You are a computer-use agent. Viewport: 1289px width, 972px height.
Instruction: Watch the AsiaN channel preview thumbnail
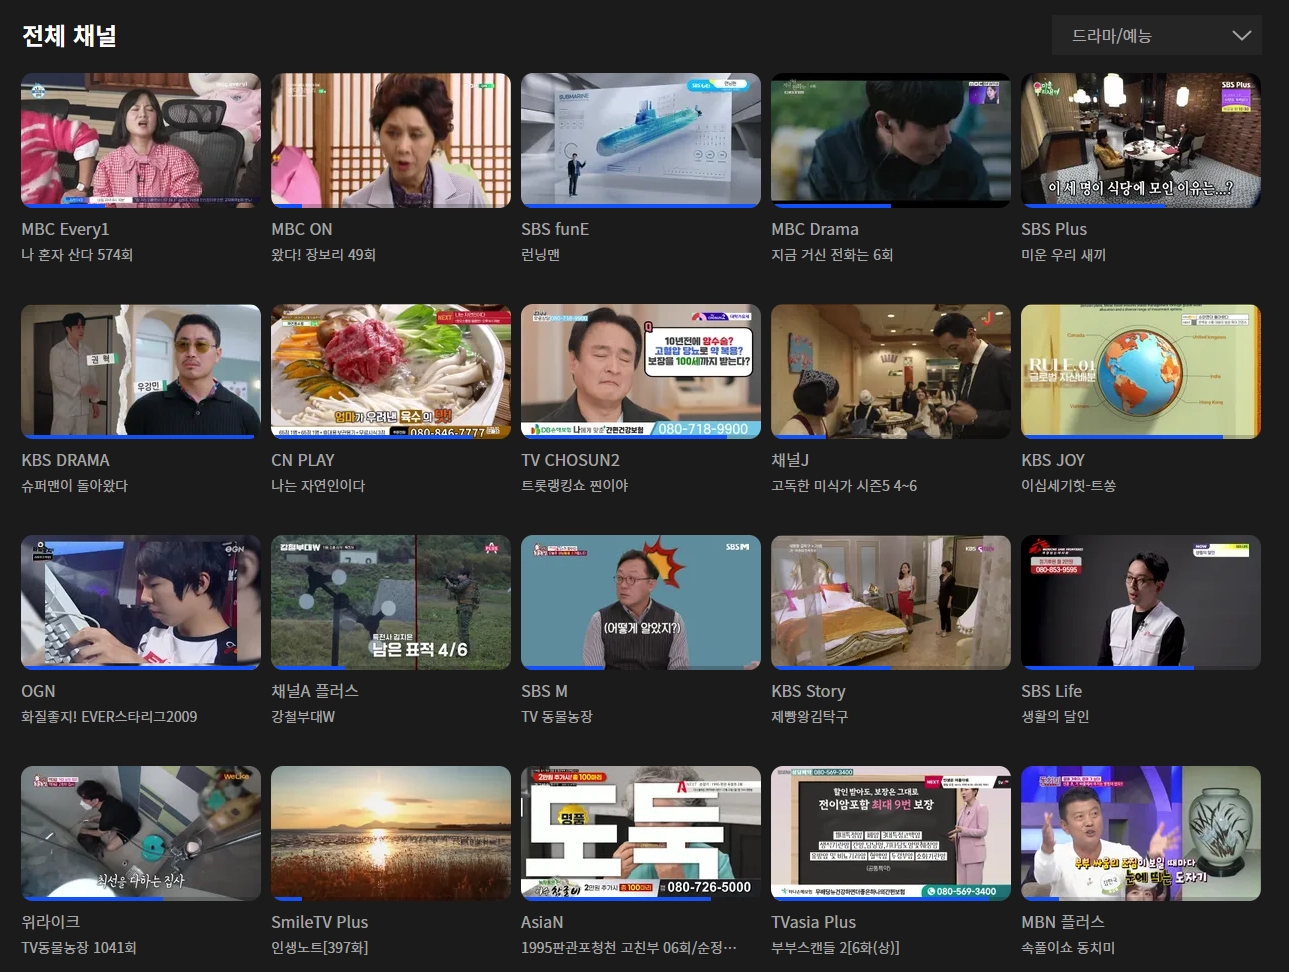[x=640, y=833]
